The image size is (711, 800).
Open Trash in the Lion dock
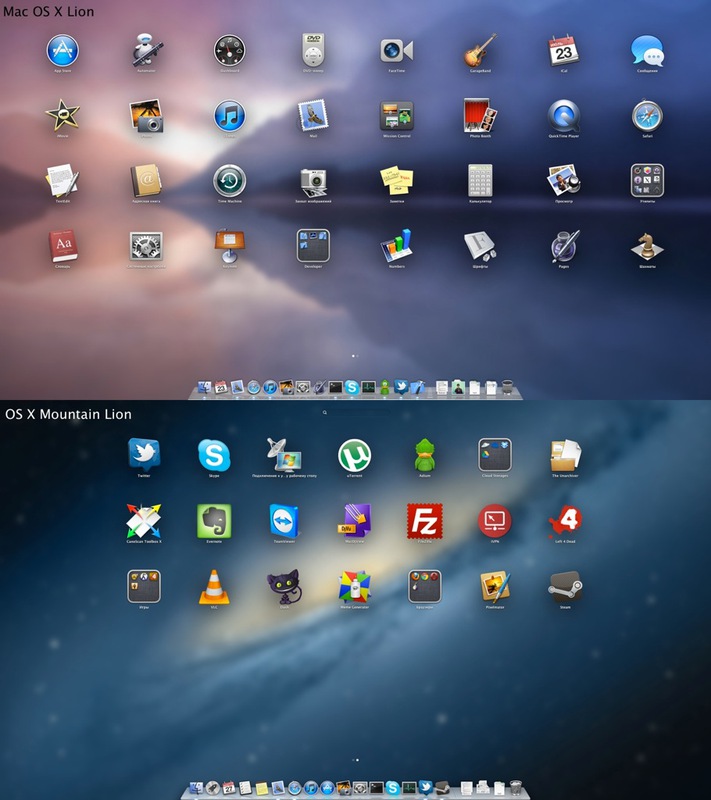point(507,387)
